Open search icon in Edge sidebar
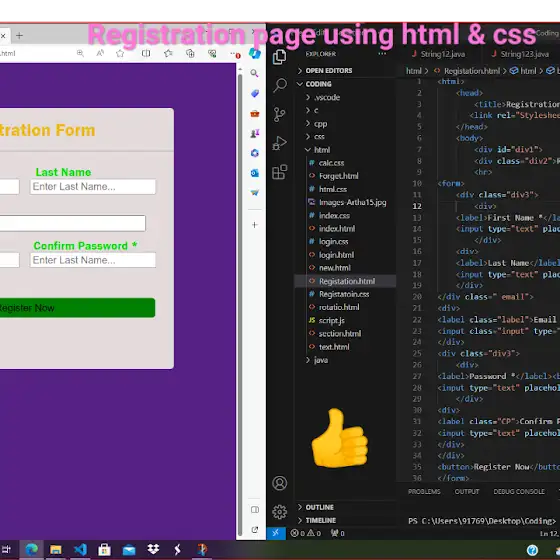 [254, 73]
